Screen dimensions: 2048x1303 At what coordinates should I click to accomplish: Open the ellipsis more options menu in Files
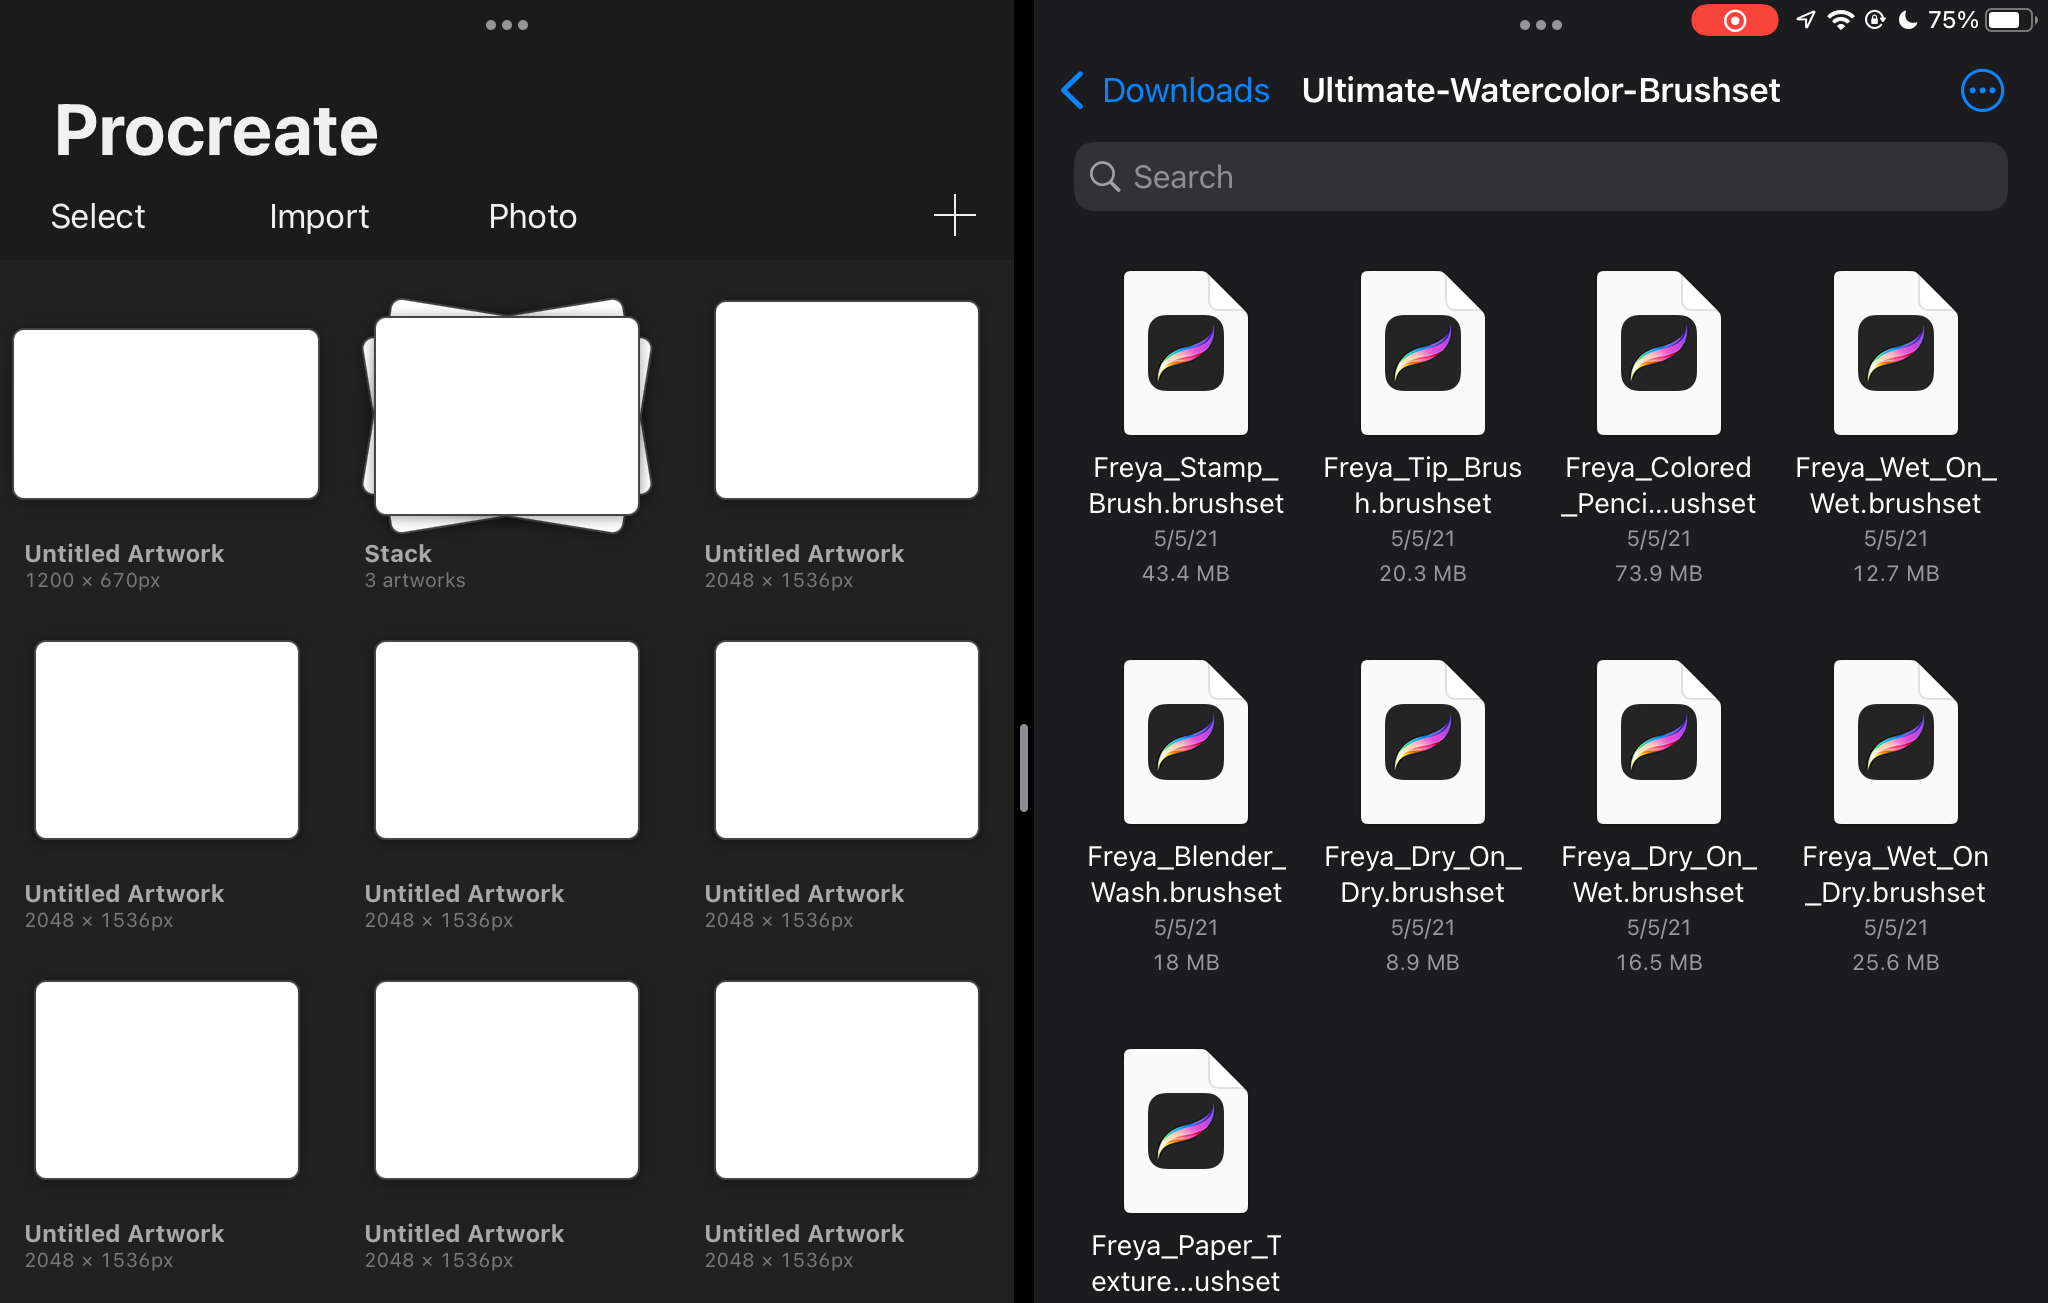pyautogui.click(x=1981, y=91)
